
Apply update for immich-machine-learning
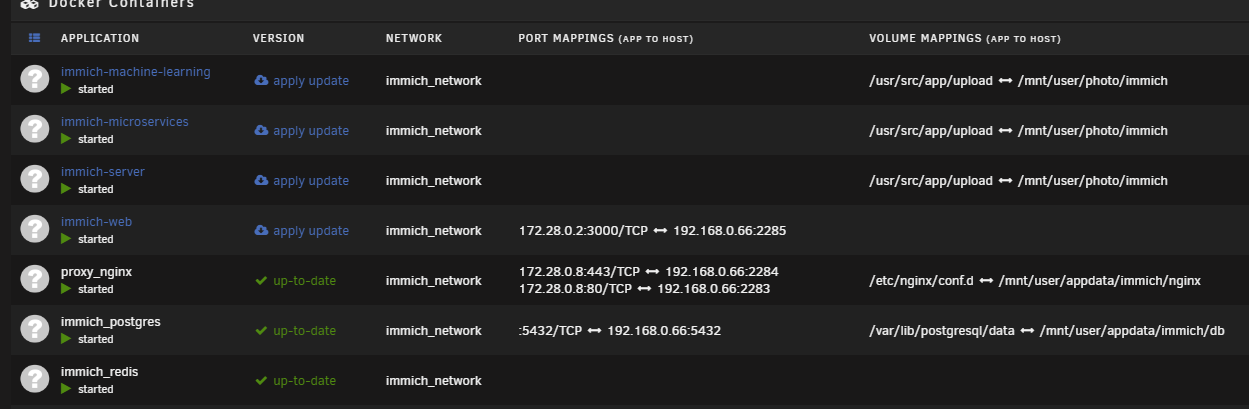click(301, 80)
